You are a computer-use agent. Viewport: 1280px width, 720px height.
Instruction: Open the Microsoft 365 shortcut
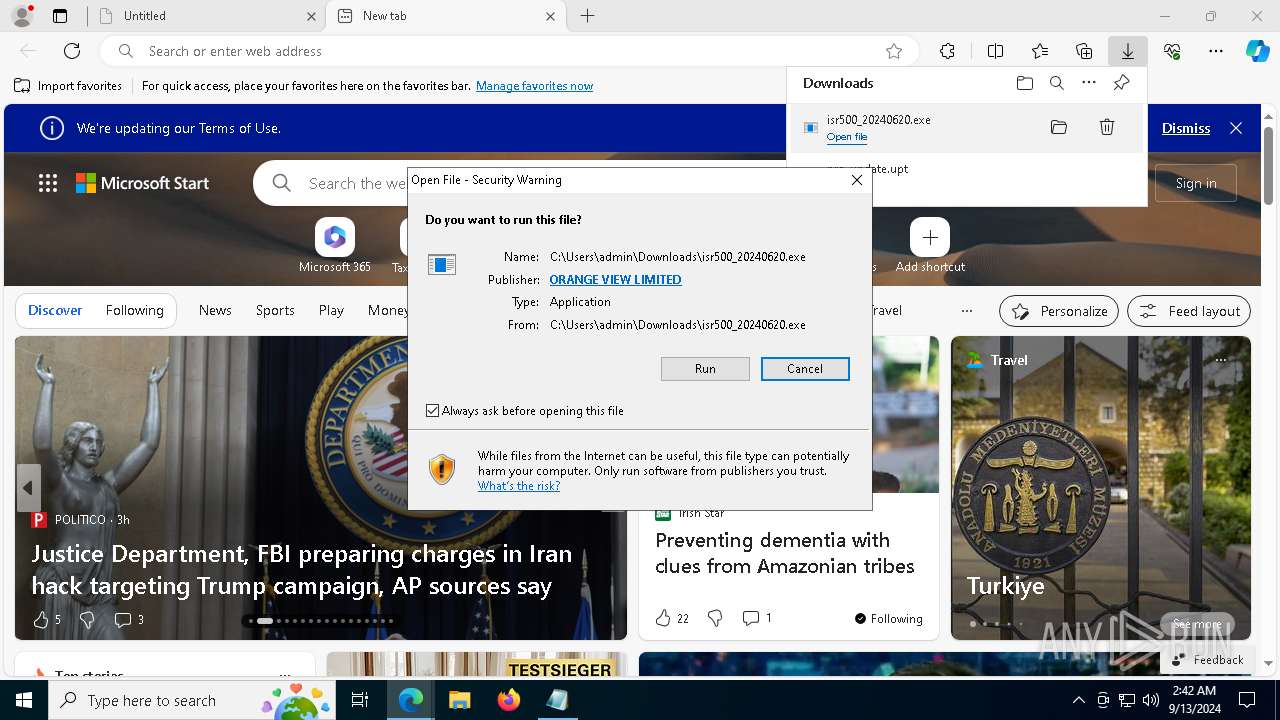(335, 245)
